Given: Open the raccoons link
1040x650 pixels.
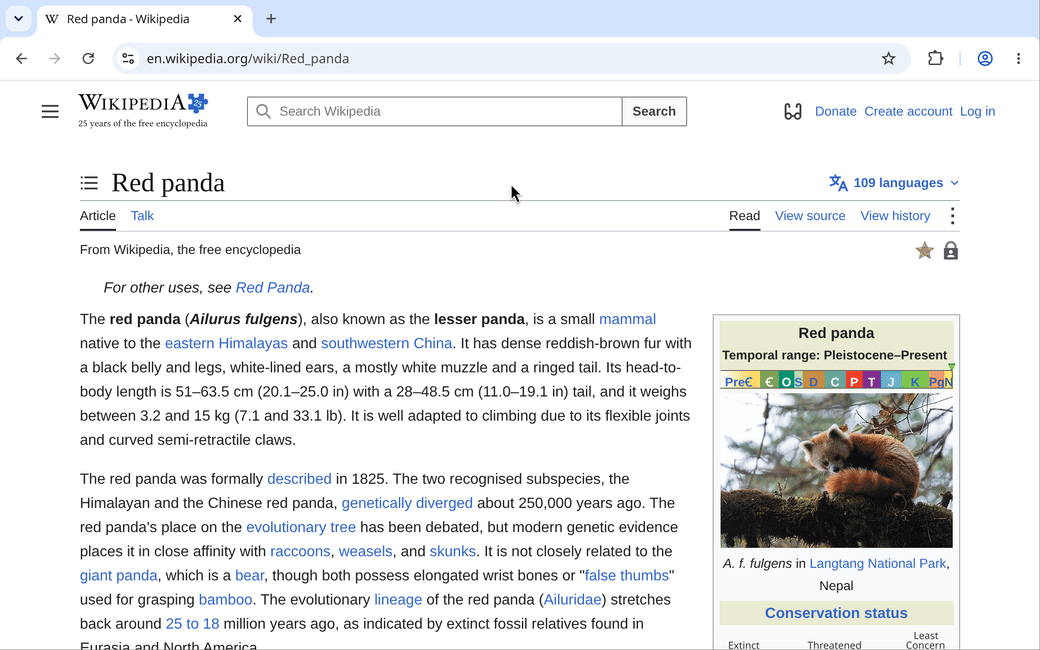Looking at the screenshot, I should coord(300,551).
